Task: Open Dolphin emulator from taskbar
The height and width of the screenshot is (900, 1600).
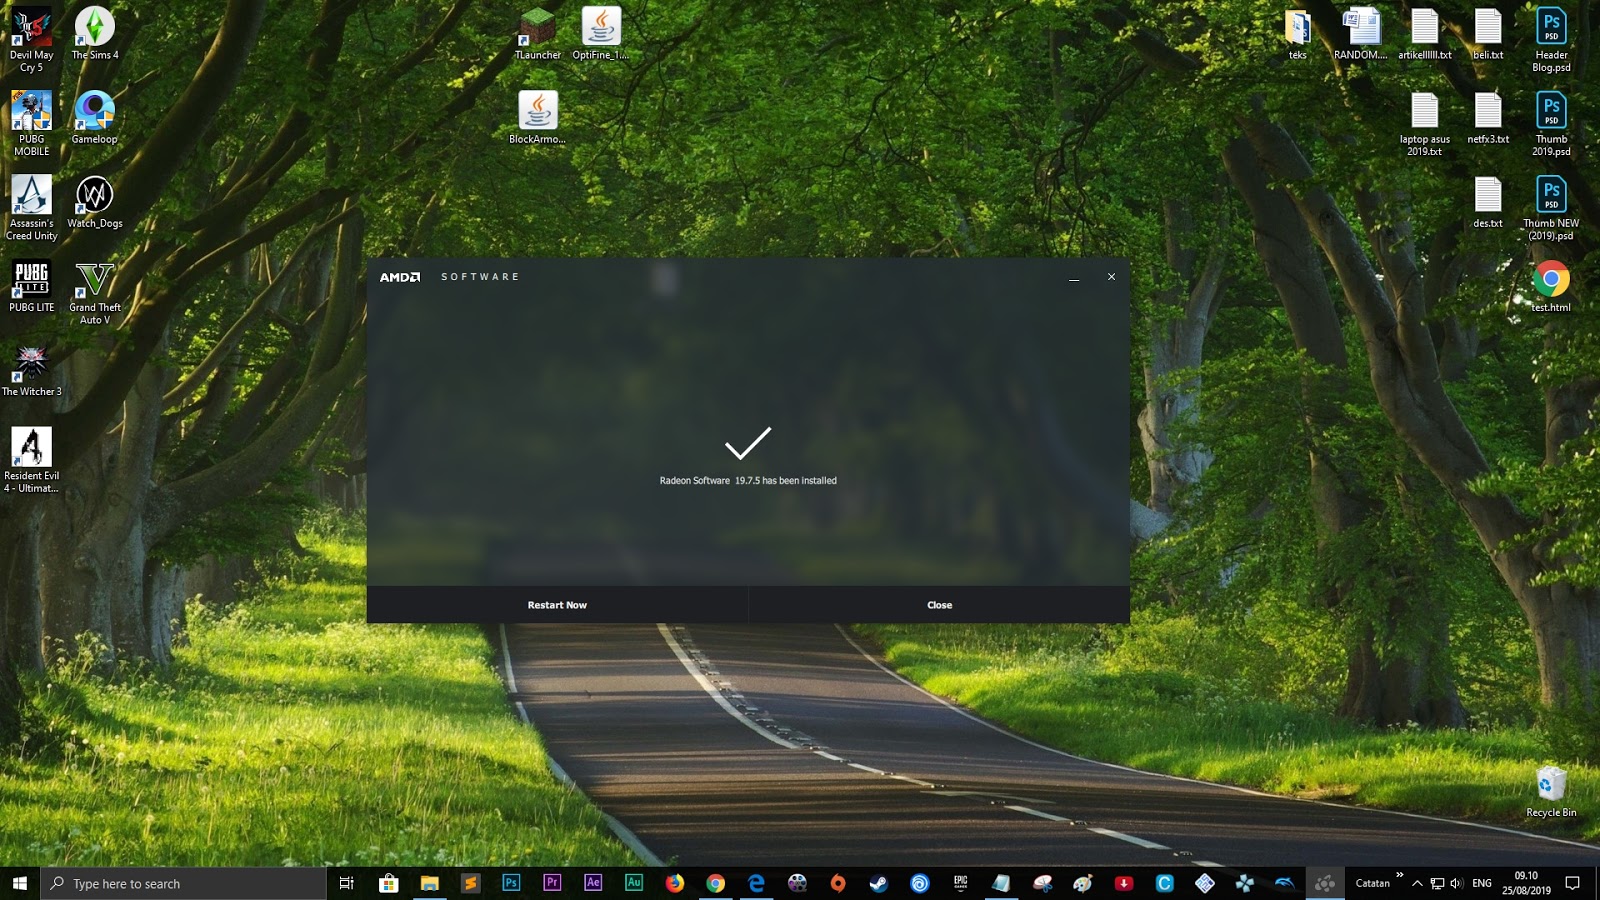Action: 1285,883
